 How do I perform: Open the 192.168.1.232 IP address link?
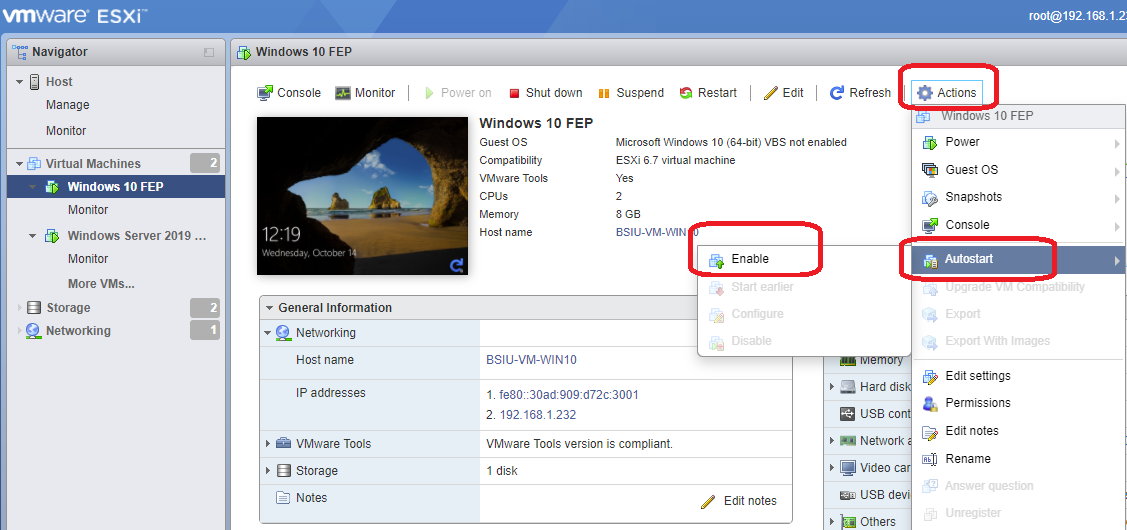[x=537, y=415]
